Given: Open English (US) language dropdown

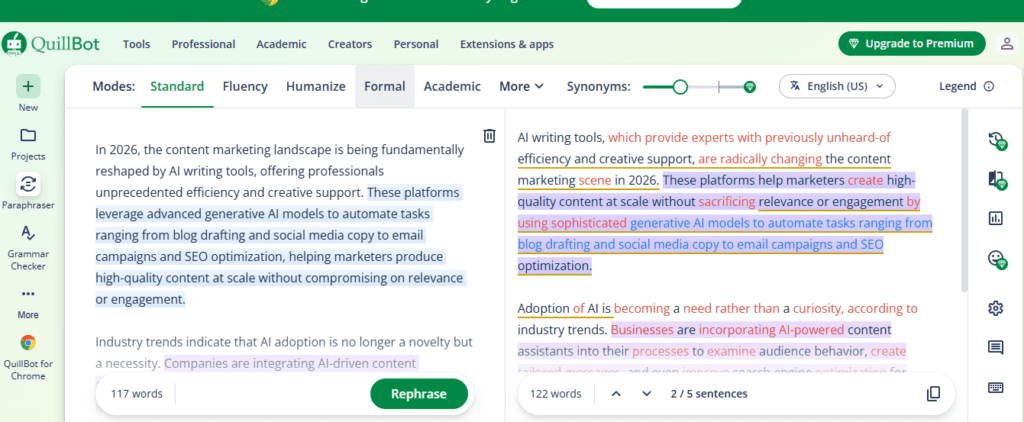Looking at the screenshot, I should tap(837, 86).
